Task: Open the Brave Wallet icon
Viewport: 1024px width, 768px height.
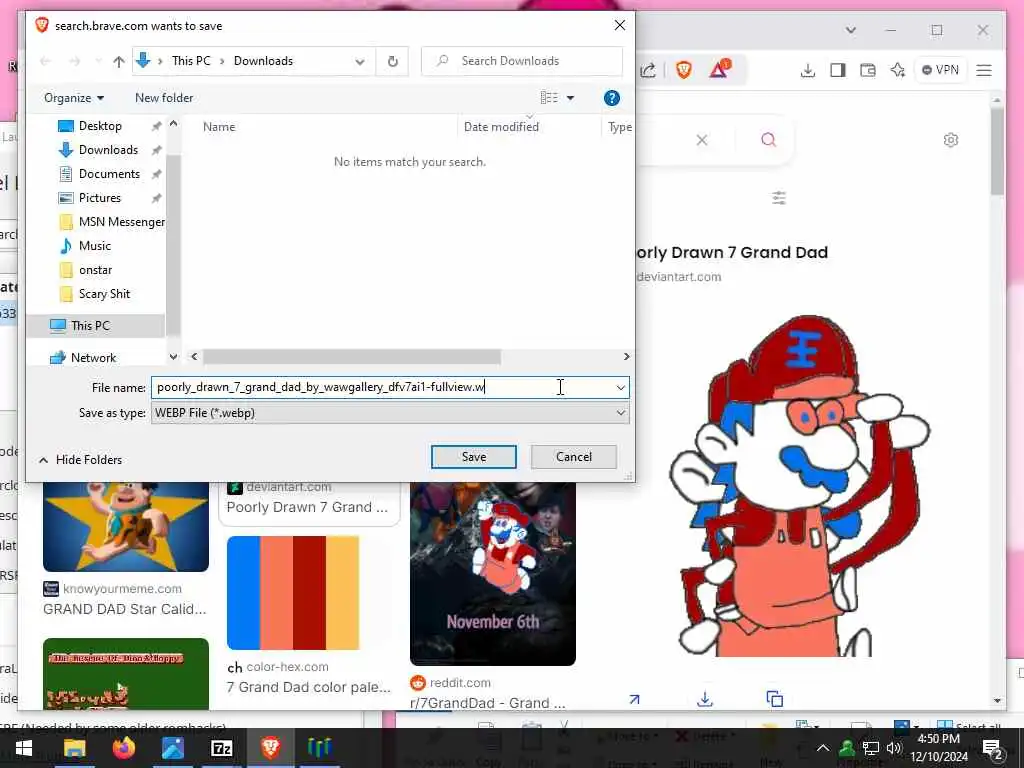Action: point(868,70)
